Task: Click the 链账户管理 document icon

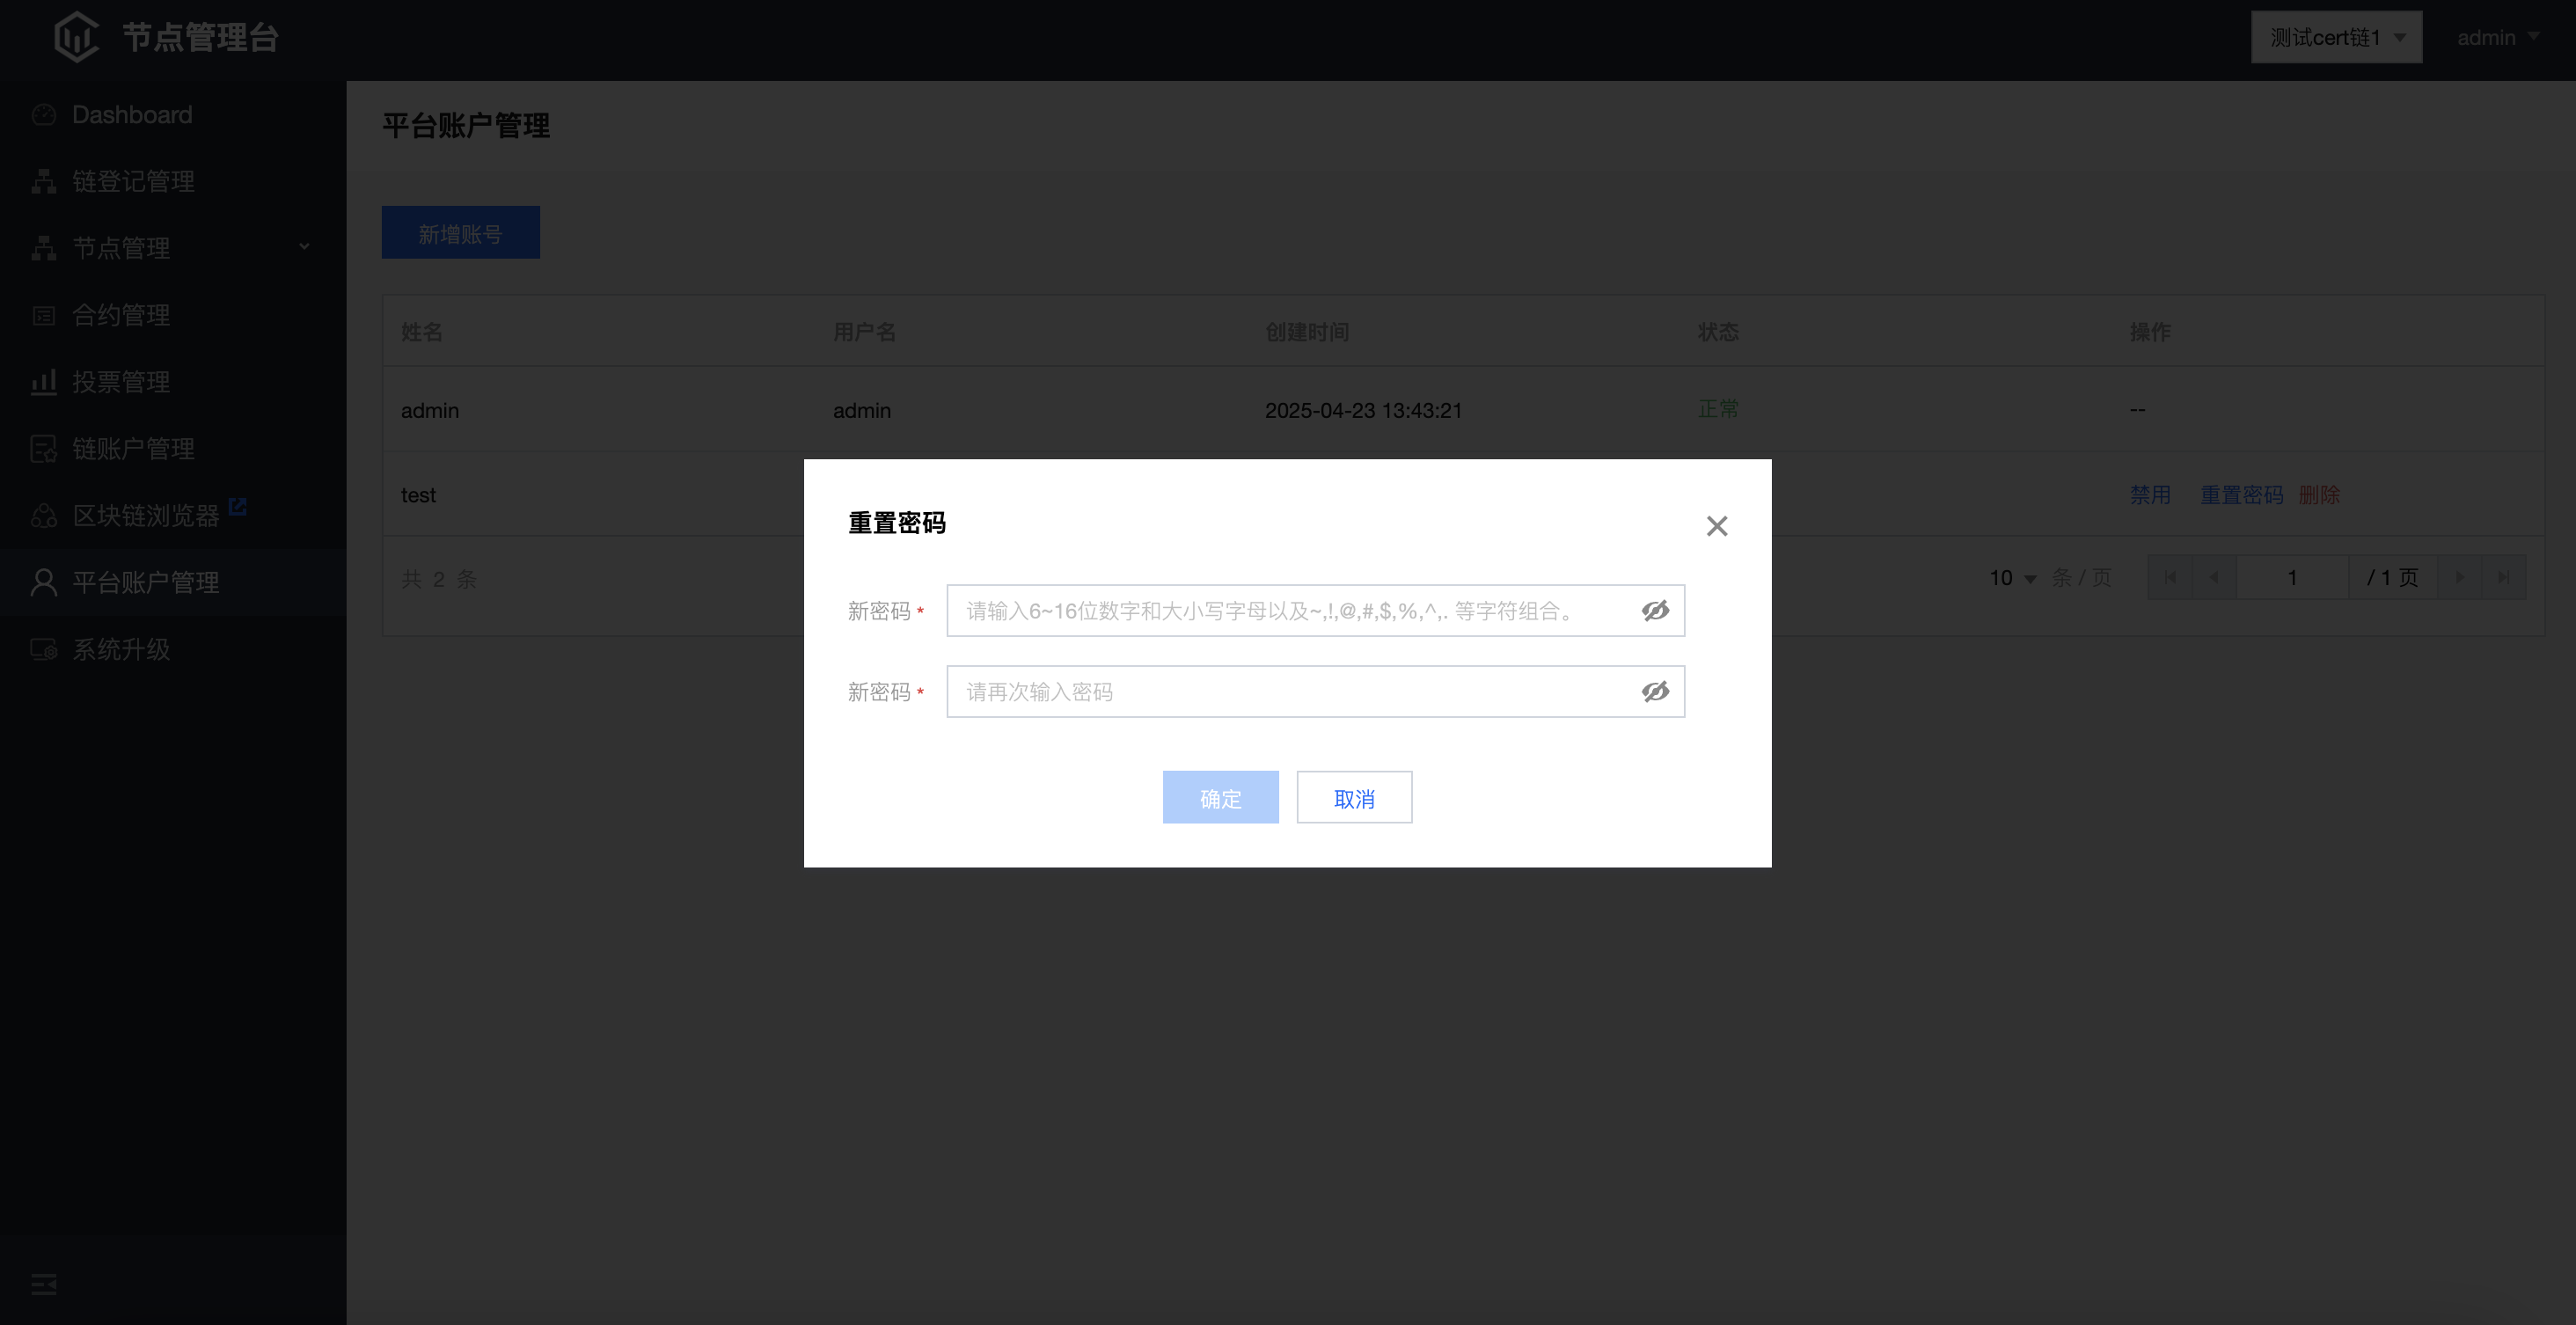Action: tap(44, 449)
